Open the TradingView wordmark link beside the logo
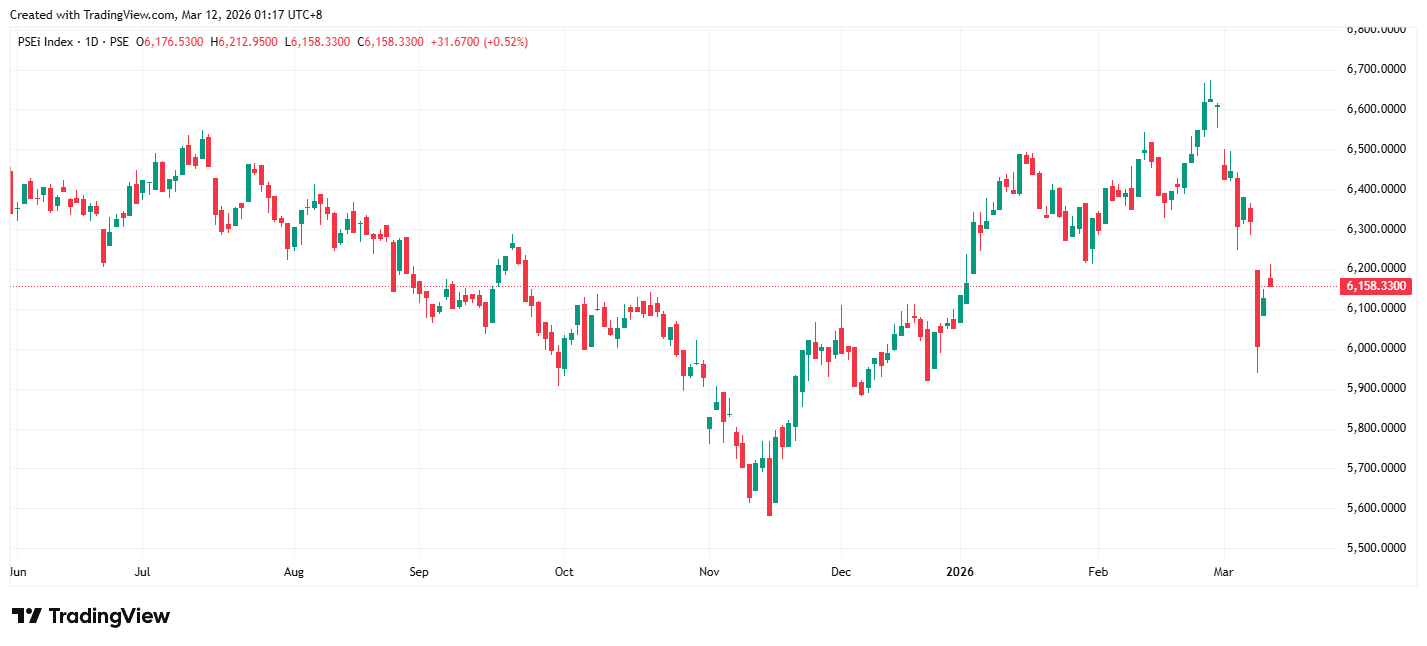1427x646 pixels. (x=109, y=616)
